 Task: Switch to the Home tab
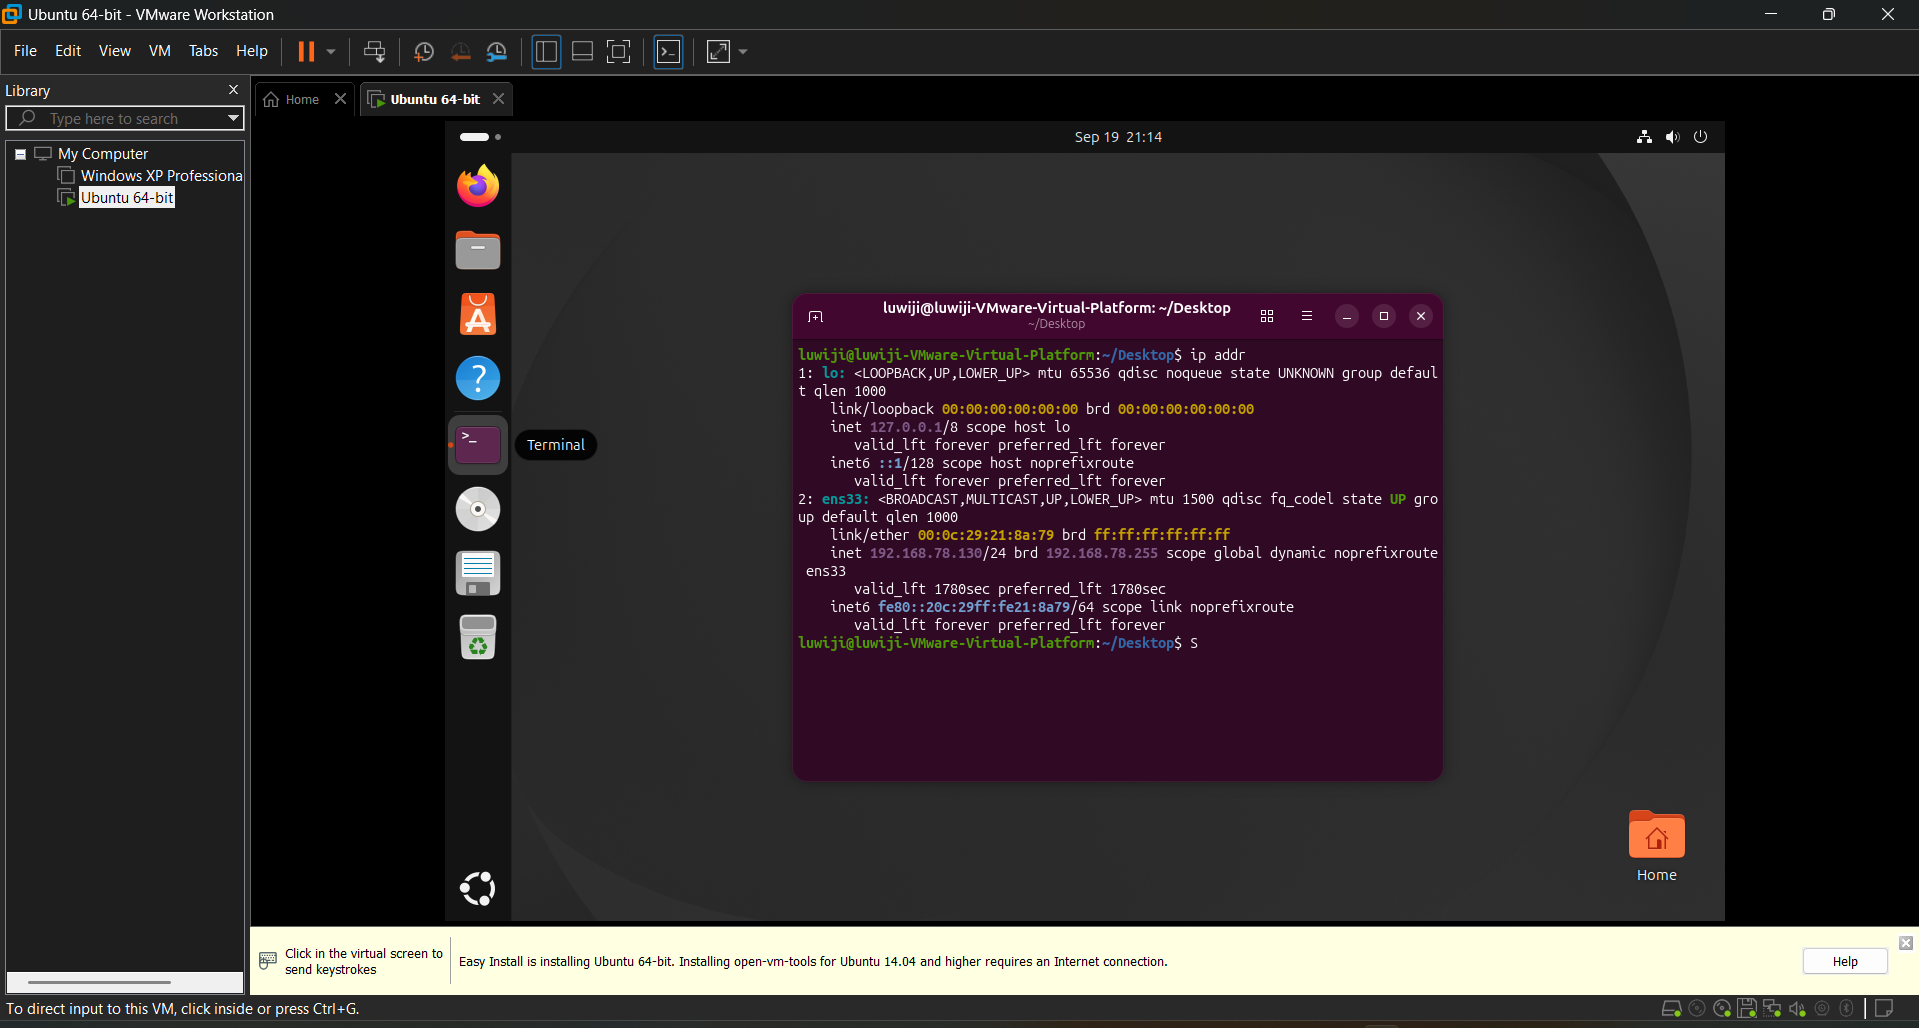click(x=301, y=99)
